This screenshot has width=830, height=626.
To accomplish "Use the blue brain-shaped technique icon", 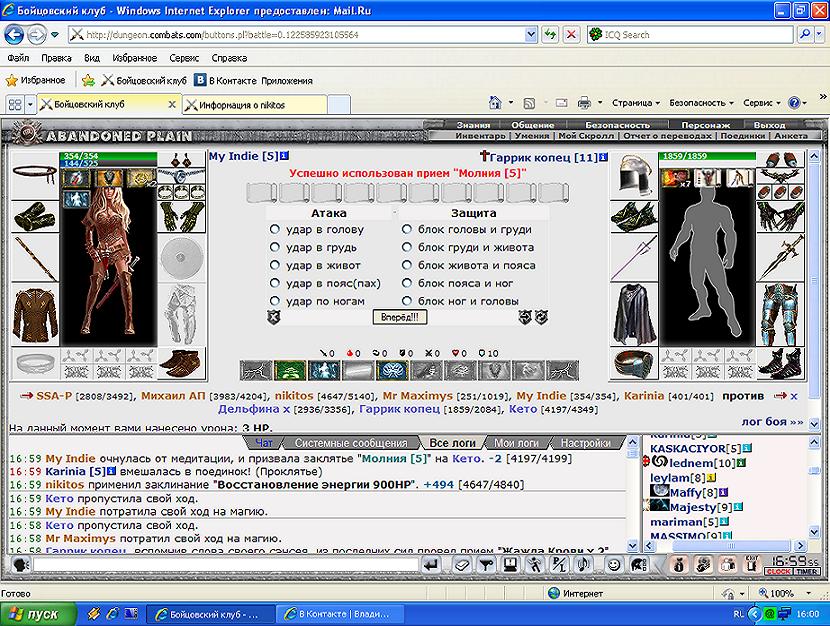I will click(x=392, y=370).
